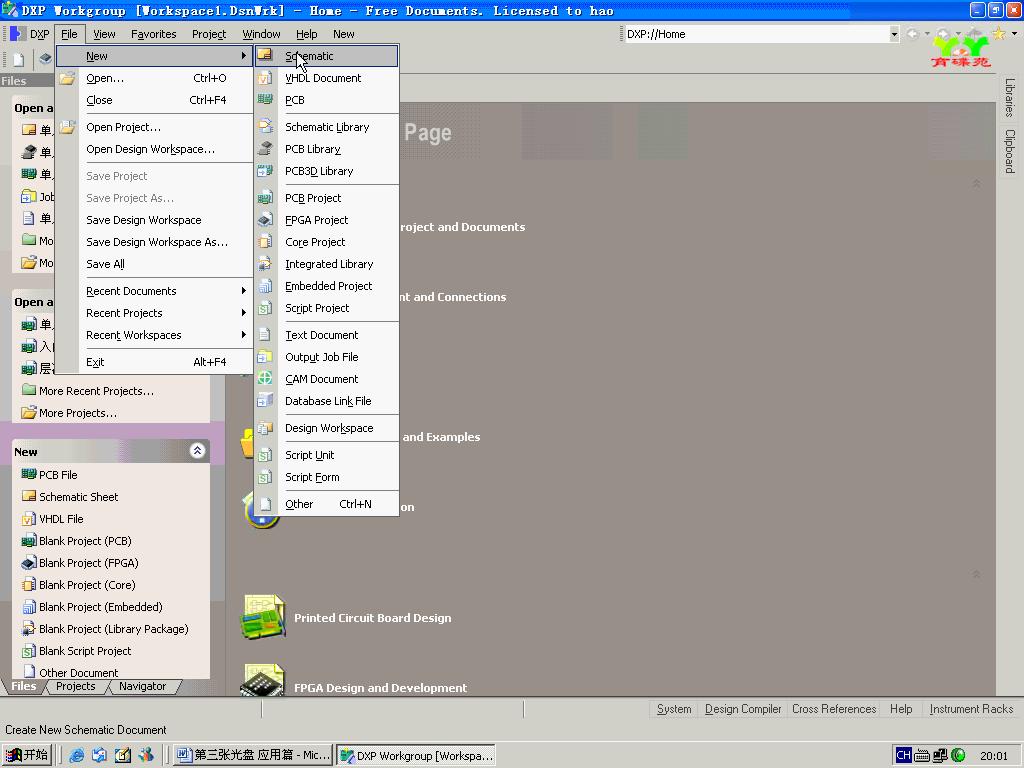The height and width of the screenshot is (768, 1024).
Task: Click the FPGA Project icon
Action: coord(265,220)
